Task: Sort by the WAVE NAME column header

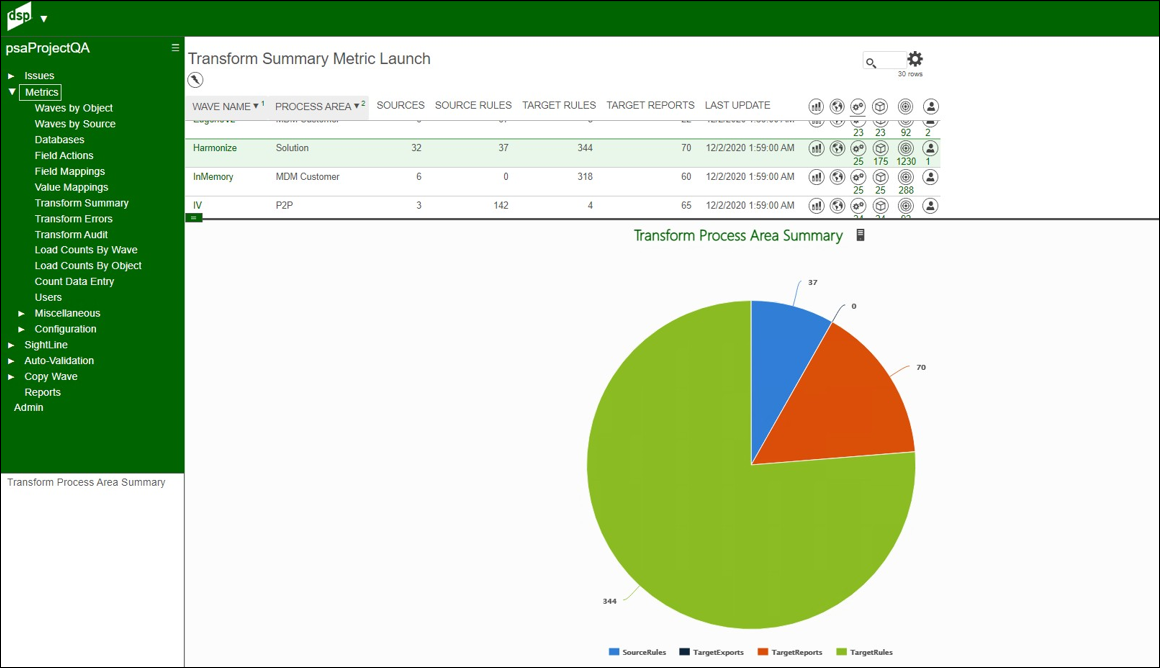Action: 221,106
